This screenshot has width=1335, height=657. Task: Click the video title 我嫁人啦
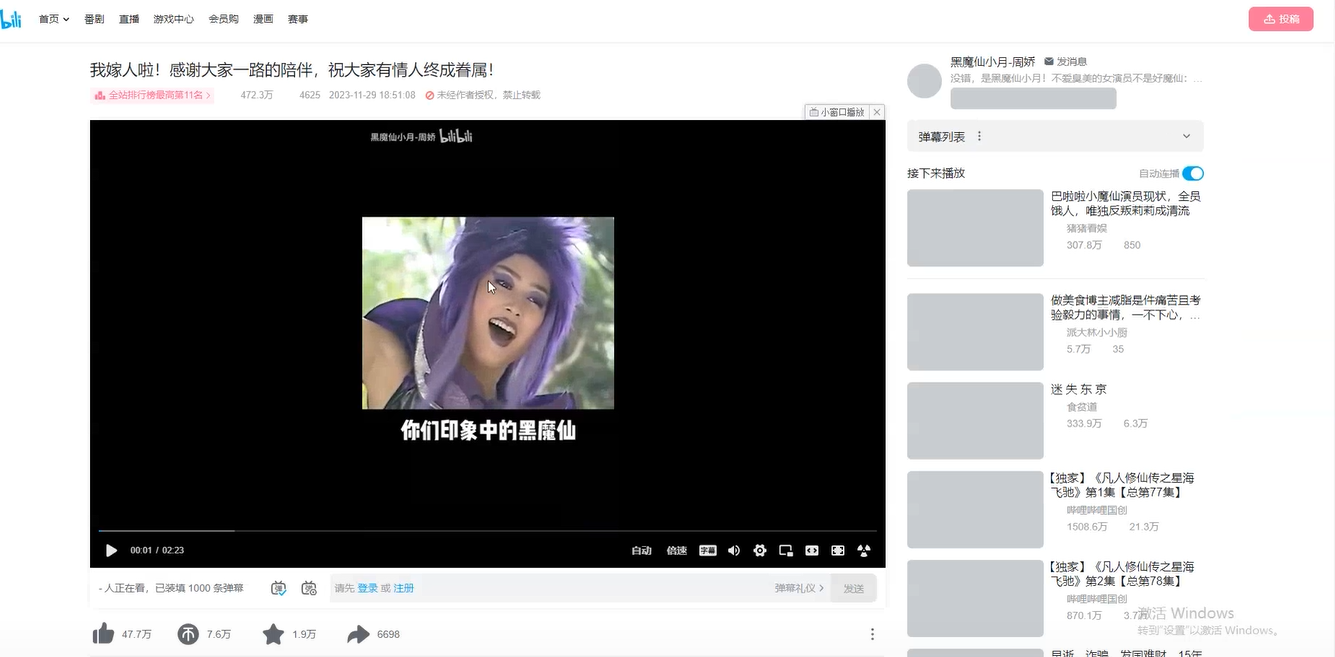pos(291,70)
